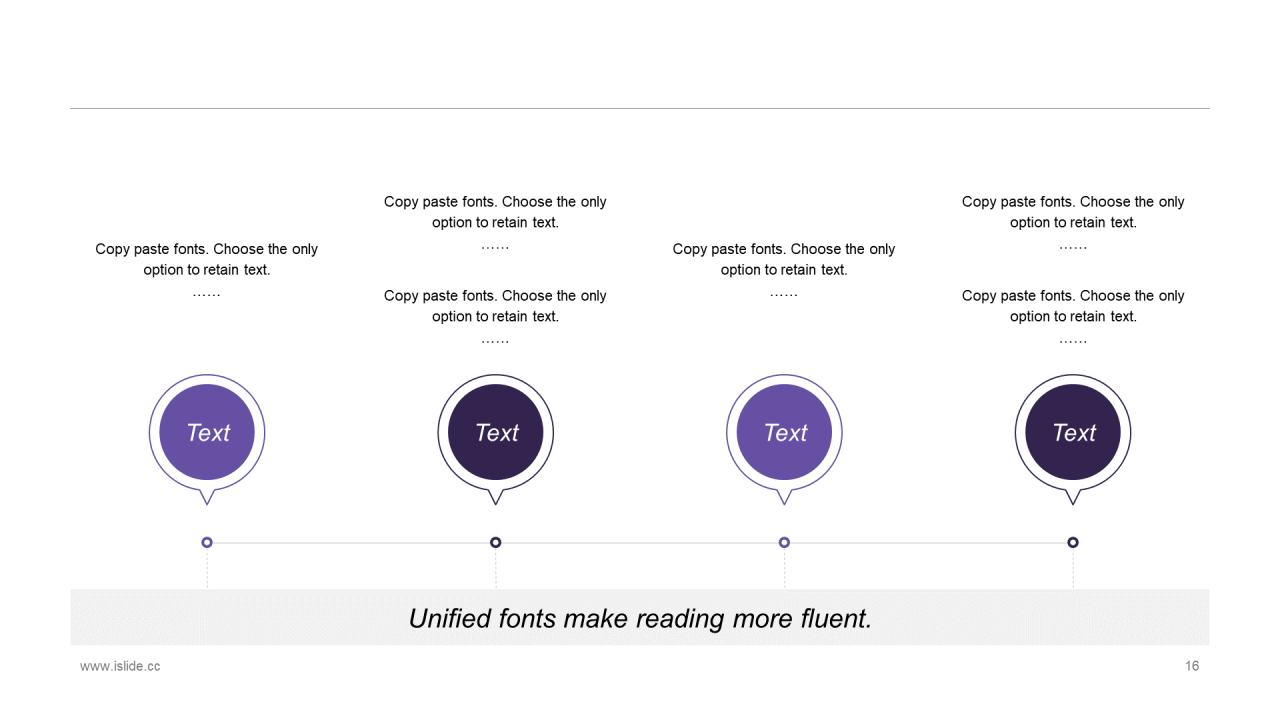Screen dimensions: 1280x720
Task: Select the text block above the third pin
Action: coord(784,270)
